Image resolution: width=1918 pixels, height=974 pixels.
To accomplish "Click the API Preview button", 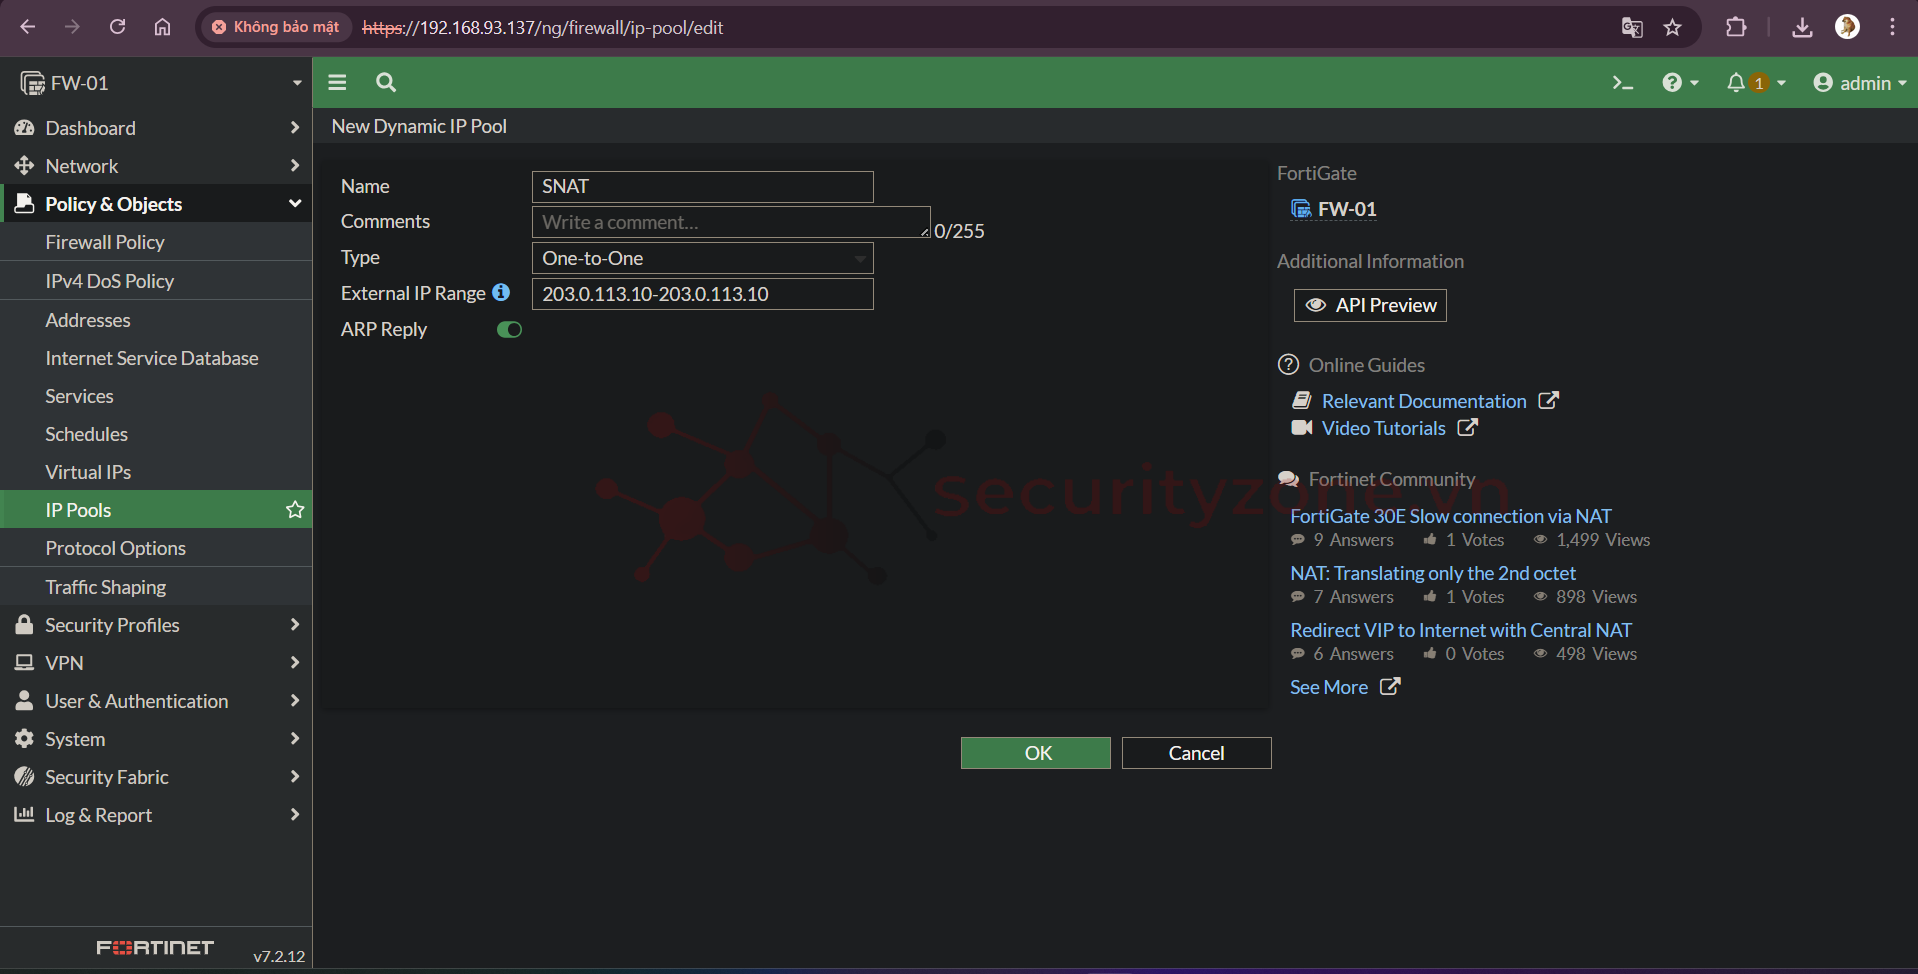I will pos(1370,305).
